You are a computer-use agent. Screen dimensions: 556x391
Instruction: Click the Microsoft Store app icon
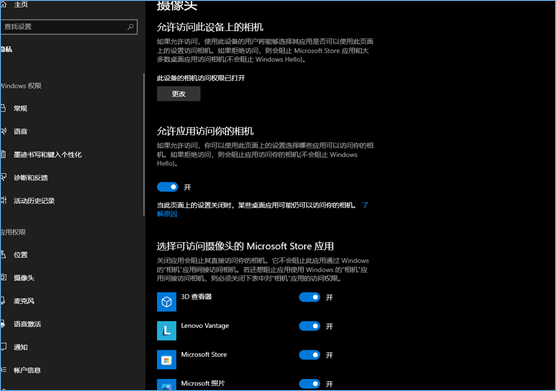[166, 359]
